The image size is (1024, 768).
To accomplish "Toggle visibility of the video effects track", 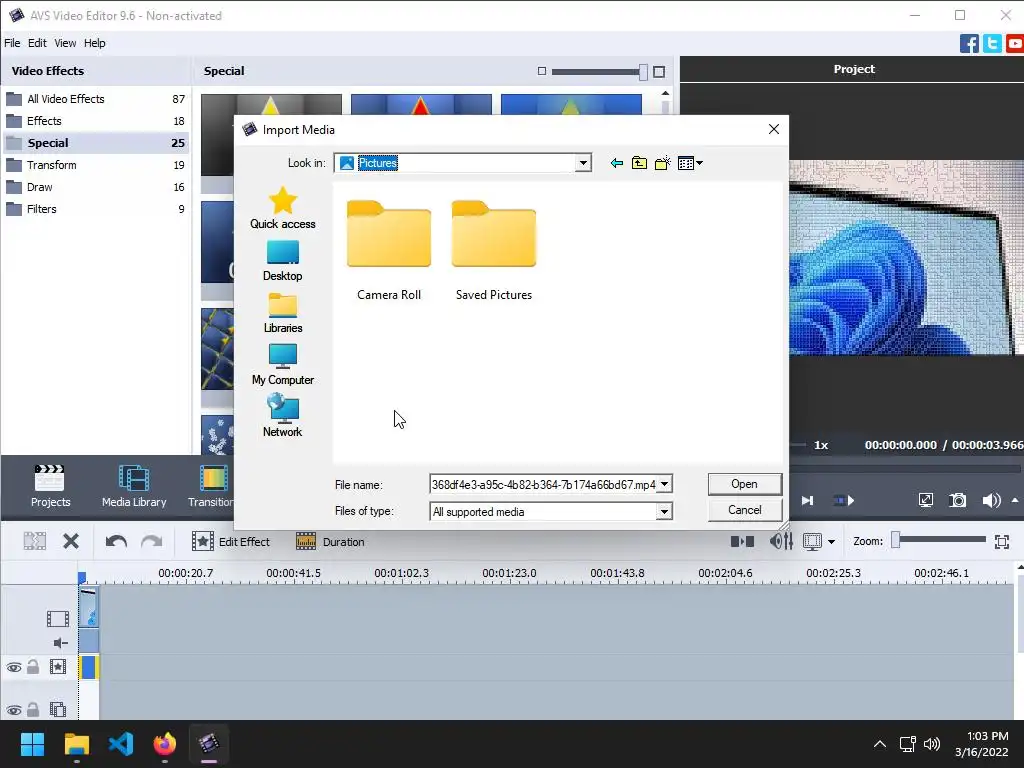I will click(14, 667).
